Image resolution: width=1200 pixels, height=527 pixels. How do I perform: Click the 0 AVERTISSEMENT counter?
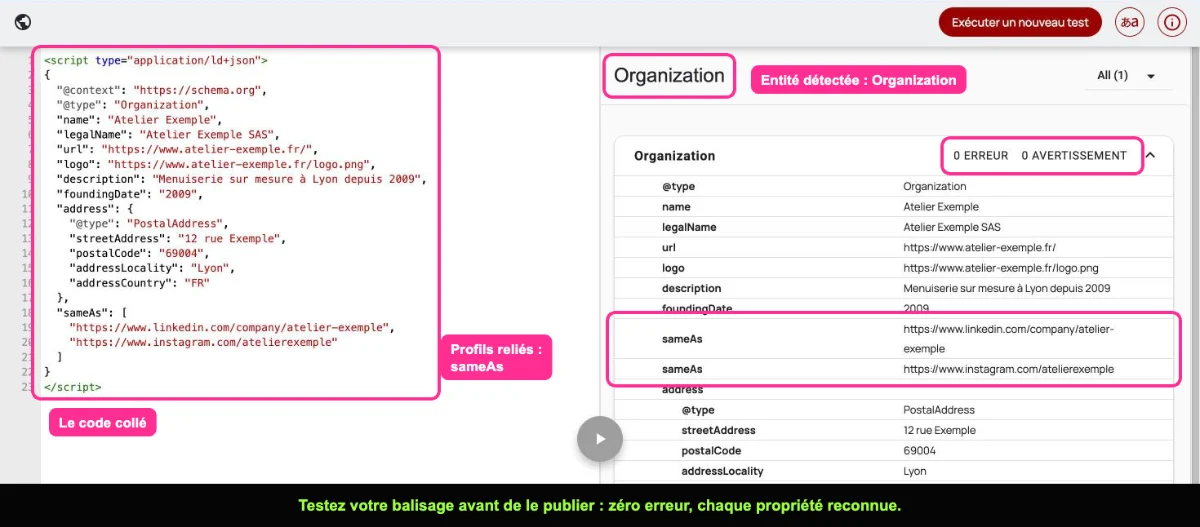(x=1074, y=156)
